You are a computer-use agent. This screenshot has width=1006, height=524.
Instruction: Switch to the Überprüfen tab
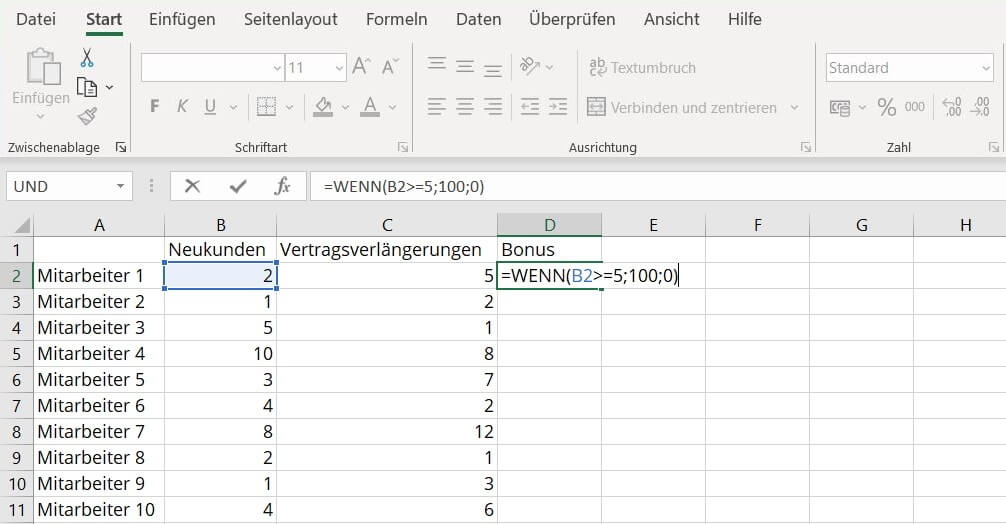pyautogui.click(x=572, y=19)
